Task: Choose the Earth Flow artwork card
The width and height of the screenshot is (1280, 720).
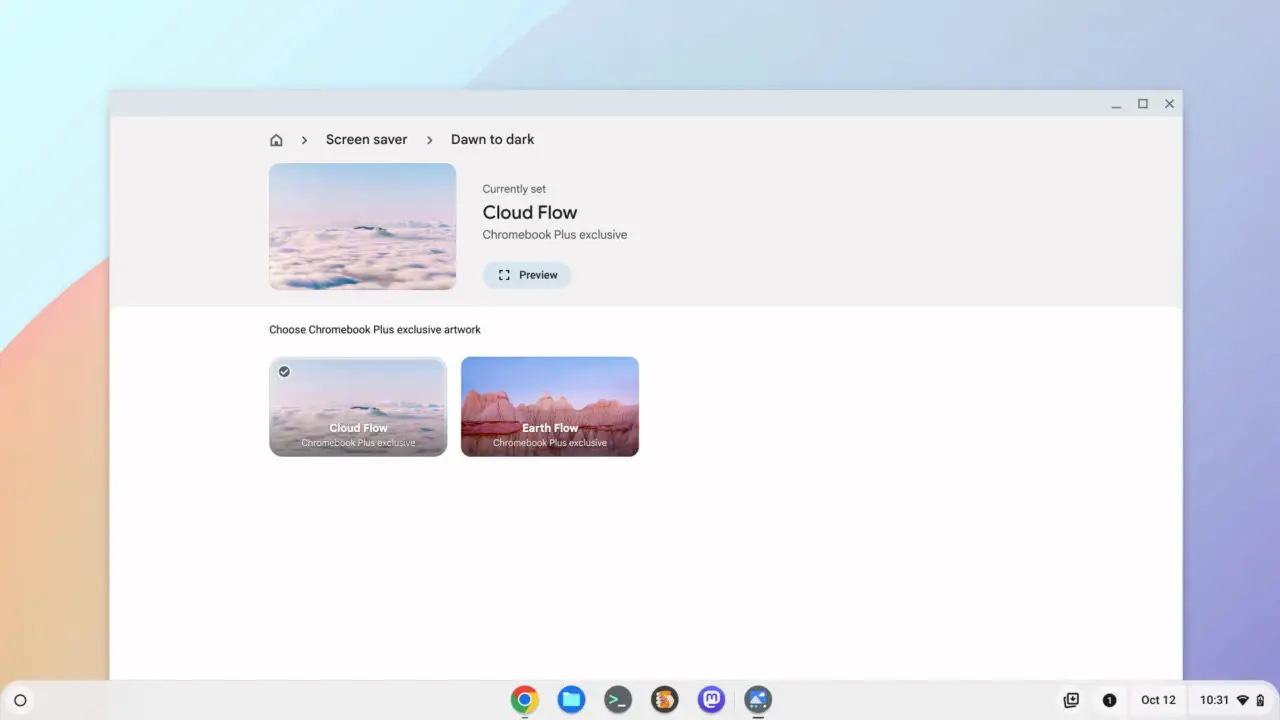Action: tap(550, 407)
